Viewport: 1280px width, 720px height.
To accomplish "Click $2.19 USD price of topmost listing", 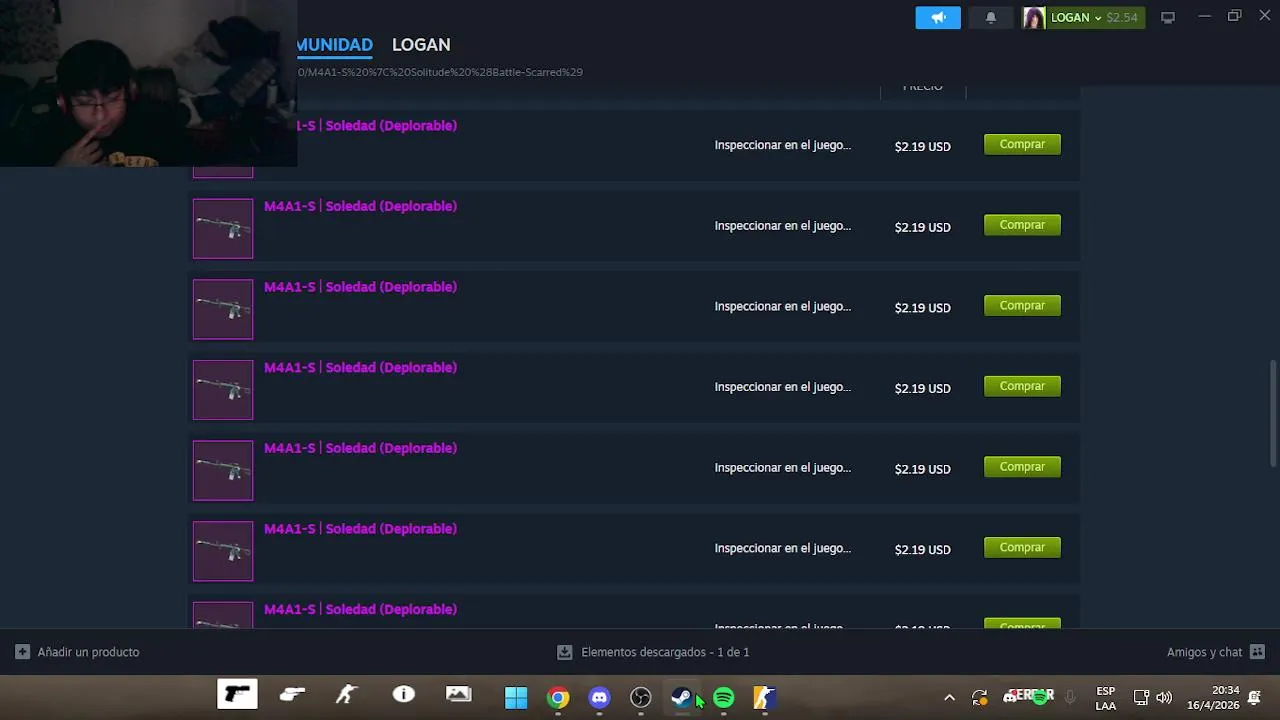I will pyautogui.click(x=922, y=146).
